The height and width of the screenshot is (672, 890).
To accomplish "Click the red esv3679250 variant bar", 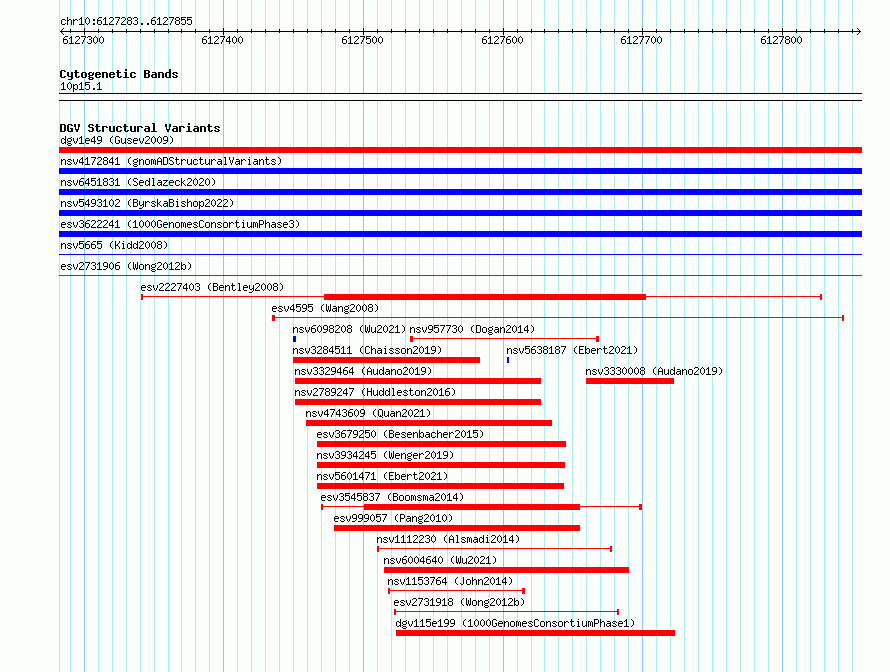I will (442, 444).
